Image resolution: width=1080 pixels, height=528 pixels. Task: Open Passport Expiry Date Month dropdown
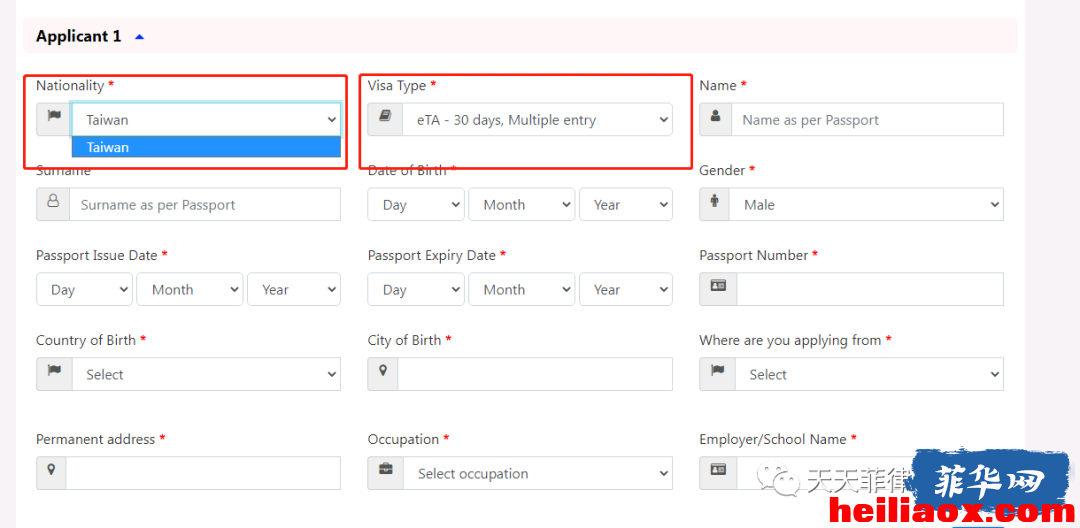(x=521, y=290)
